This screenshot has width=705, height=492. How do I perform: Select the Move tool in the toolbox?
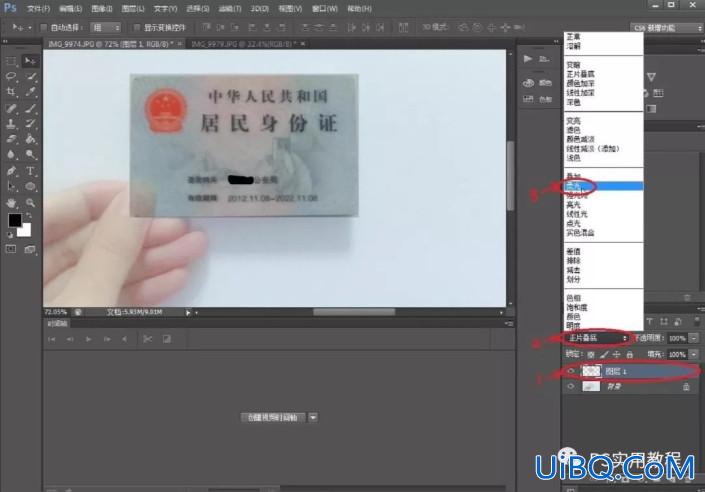point(30,61)
